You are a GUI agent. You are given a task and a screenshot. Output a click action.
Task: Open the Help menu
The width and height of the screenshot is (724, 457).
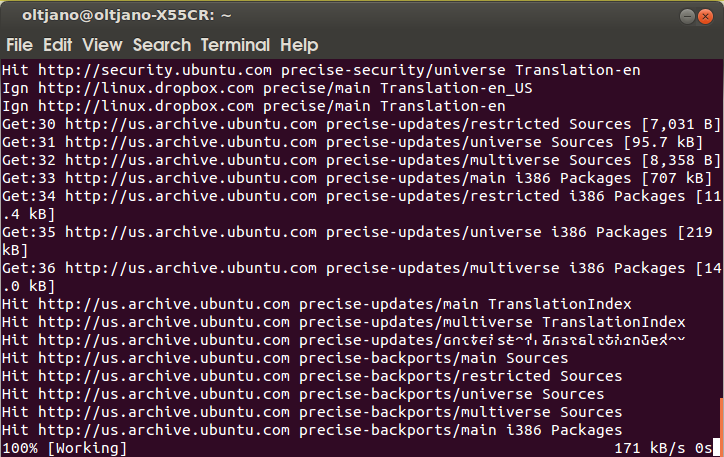299,45
